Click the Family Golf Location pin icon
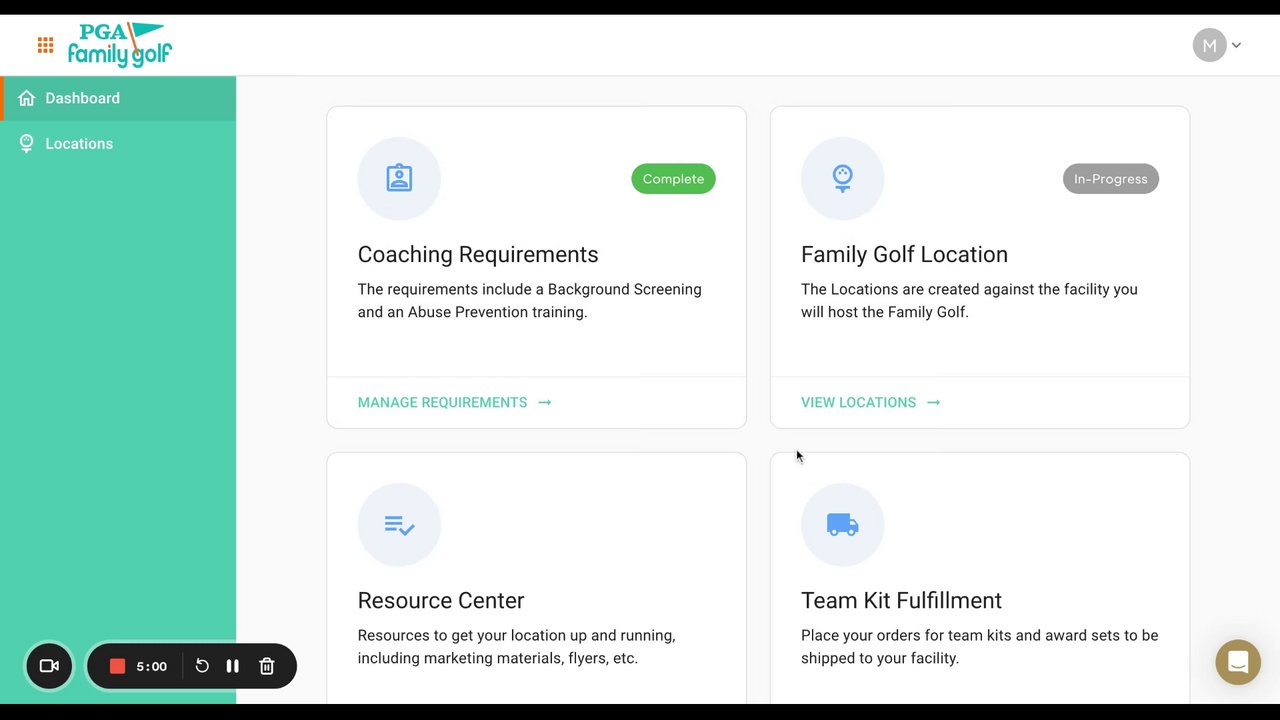The width and height of the screenshot is (1280, 720). point(842,178)
